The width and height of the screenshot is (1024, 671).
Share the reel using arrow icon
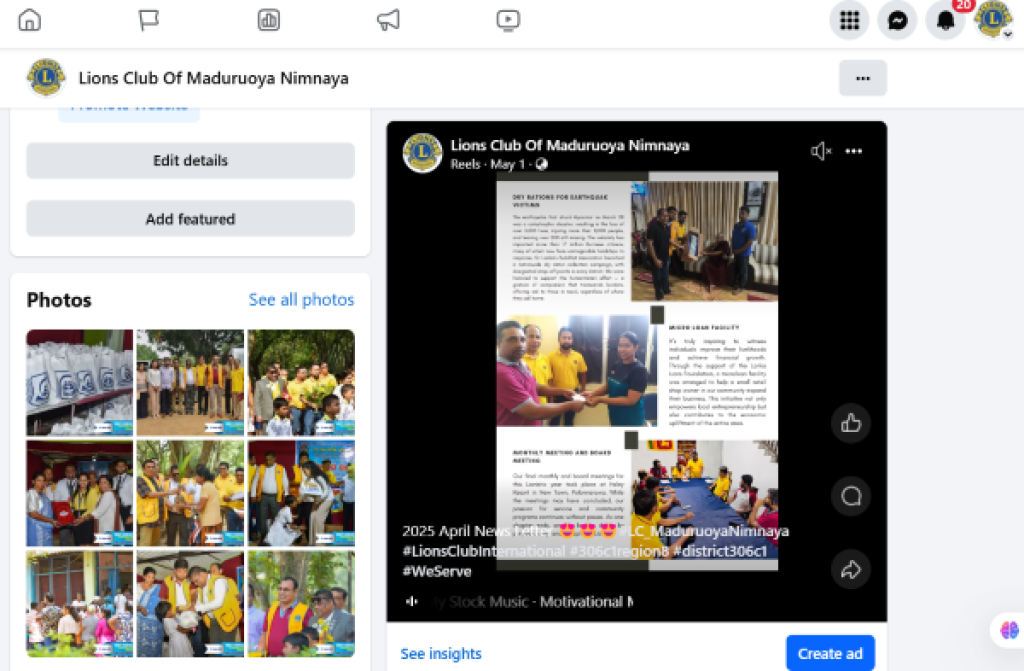(x=850, y=570)
